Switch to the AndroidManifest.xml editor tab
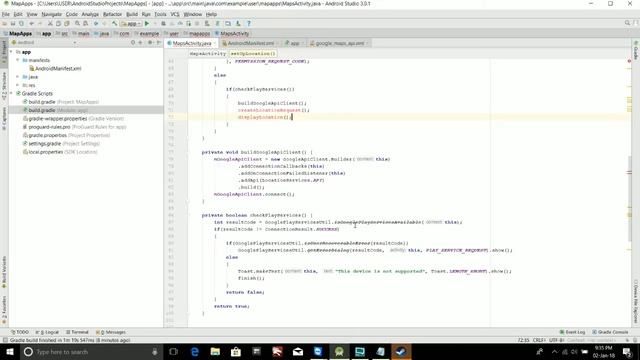Viewport: 640px width, 360px height. pos(251,43)
